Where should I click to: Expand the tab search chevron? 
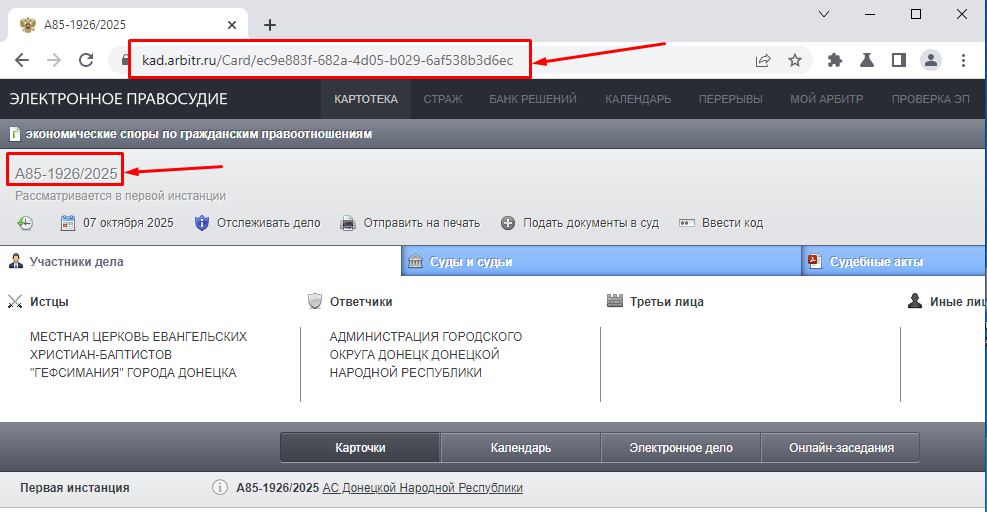click(x=825, y=15)
